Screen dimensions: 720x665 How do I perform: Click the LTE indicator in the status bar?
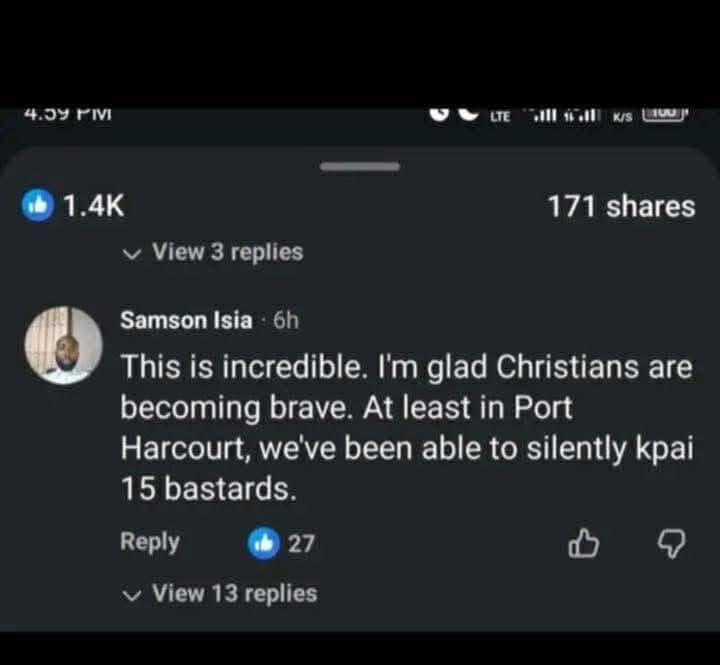pos(500,117)
